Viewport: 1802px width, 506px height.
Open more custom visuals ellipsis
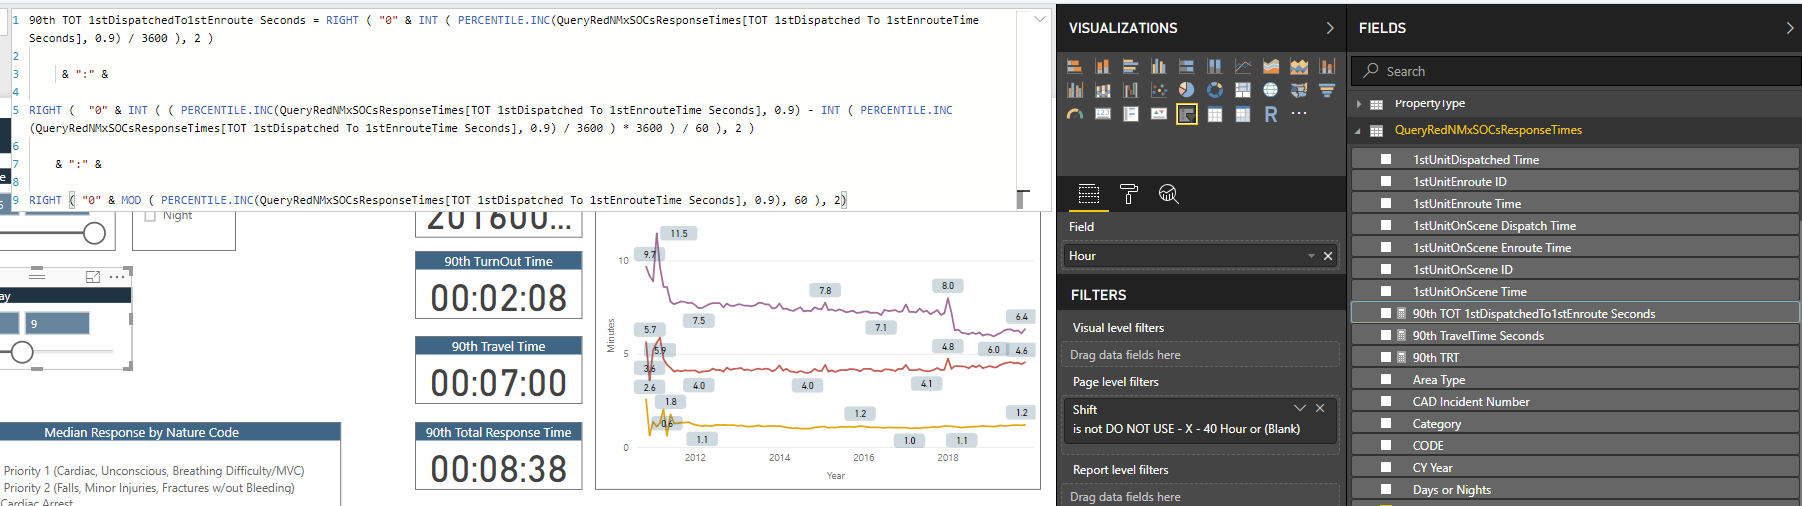1298,113
